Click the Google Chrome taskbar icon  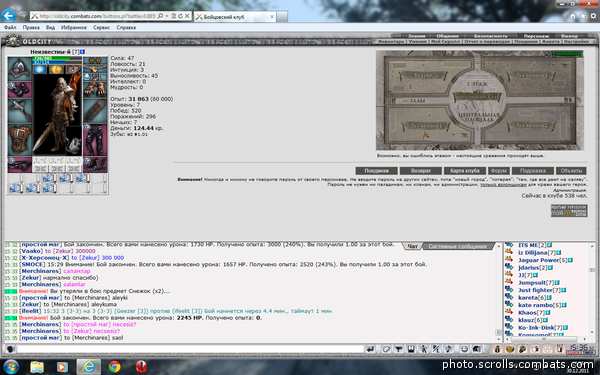114,367
